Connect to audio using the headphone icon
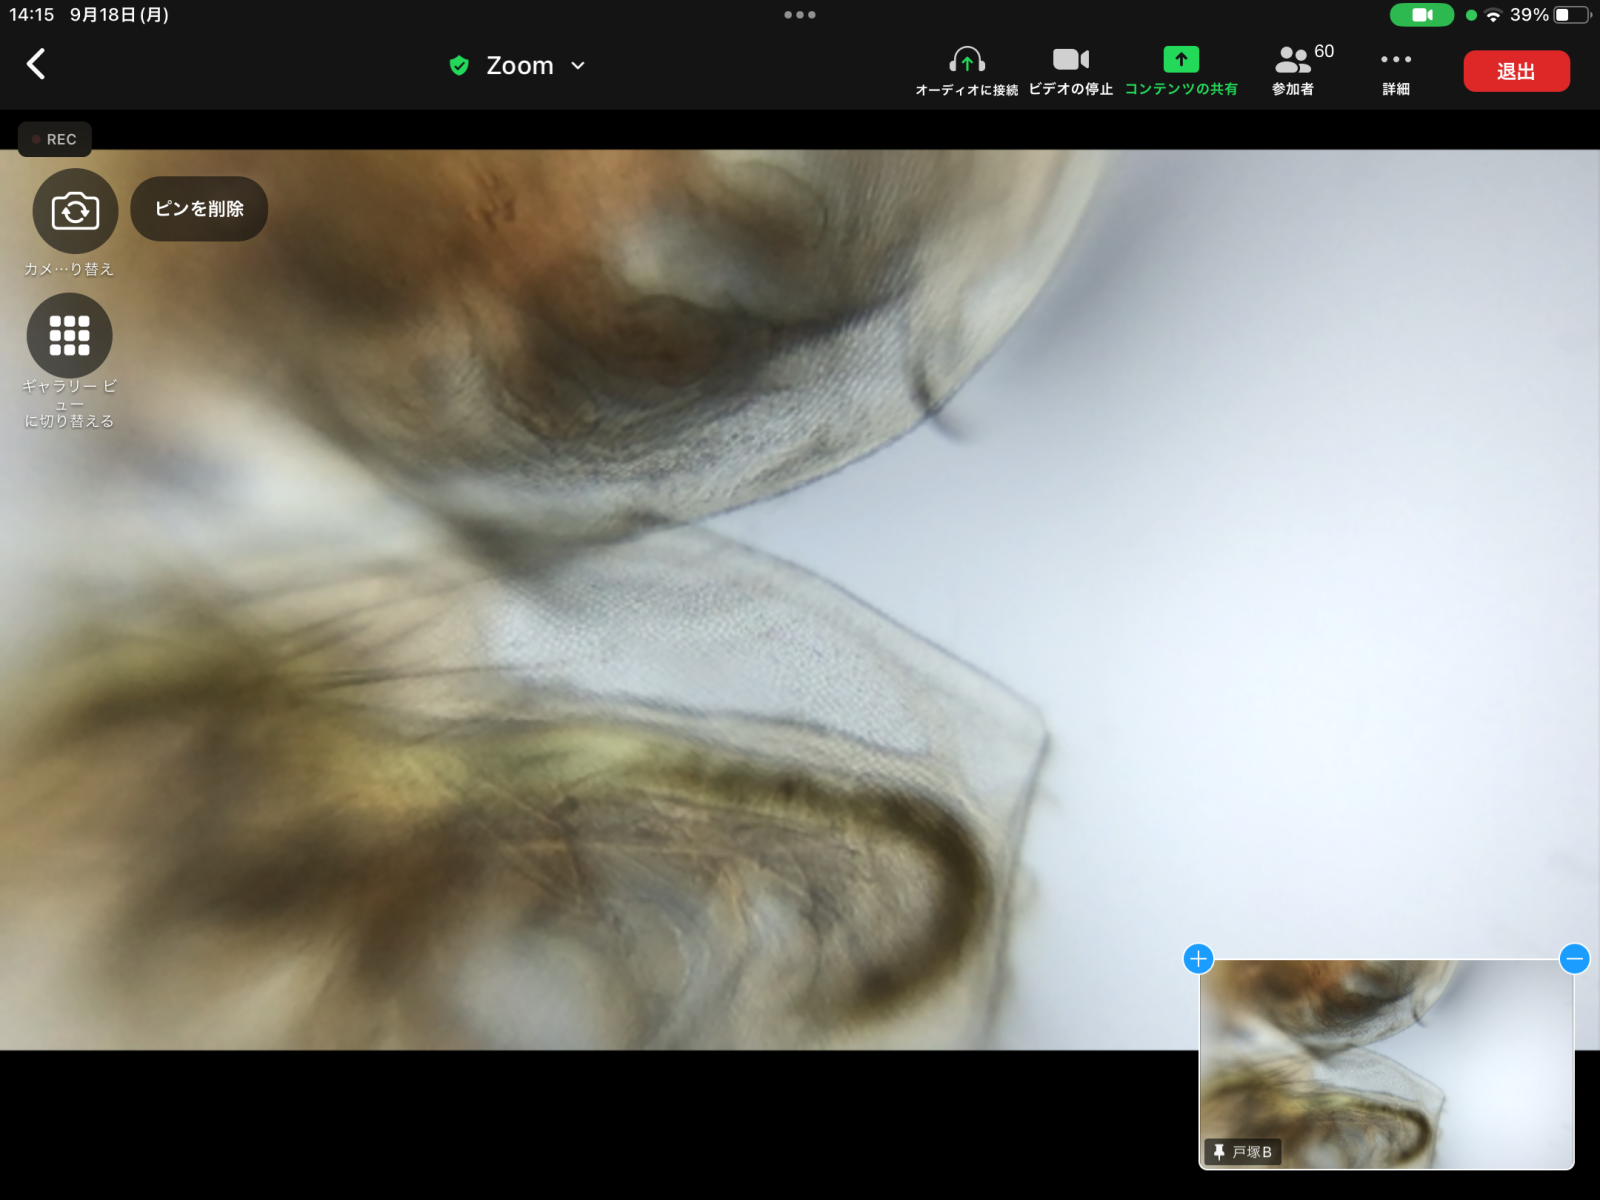The width and height of the screenshot is (1600, 1200). click(x=966, y=70)
